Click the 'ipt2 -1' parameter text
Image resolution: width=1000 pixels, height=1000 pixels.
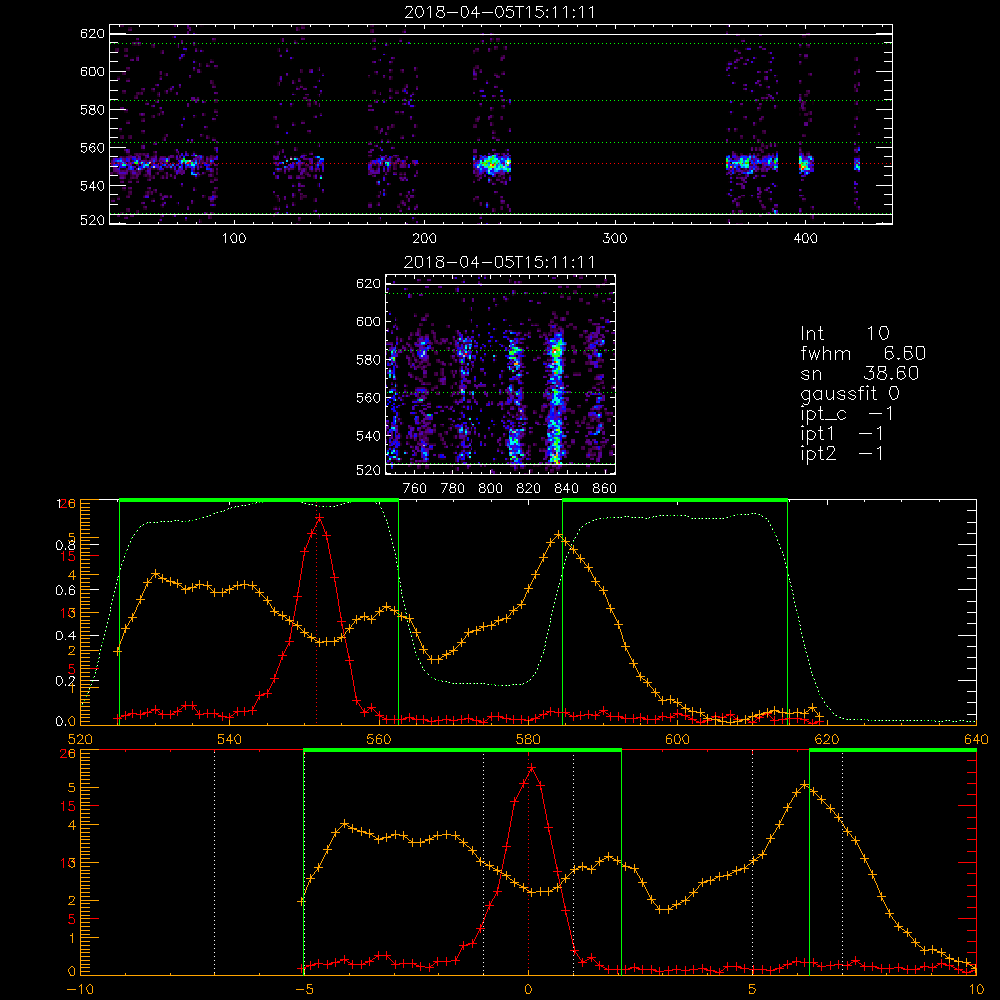(842, 453)
